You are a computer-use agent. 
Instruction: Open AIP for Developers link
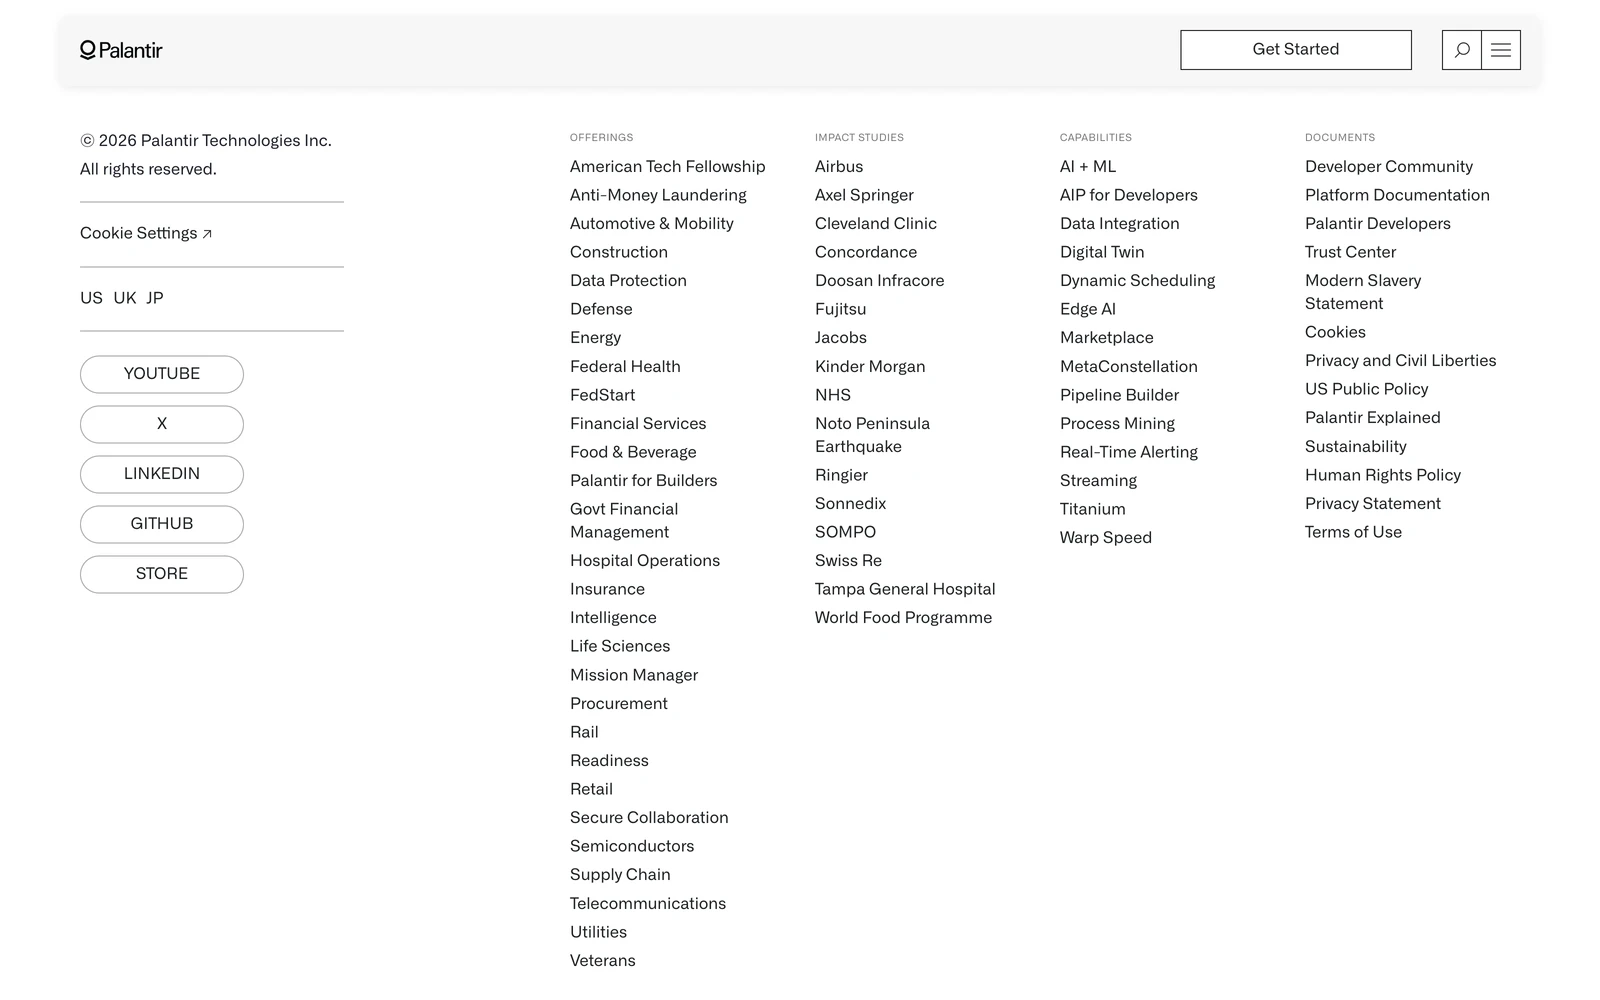pos(1129,195)
